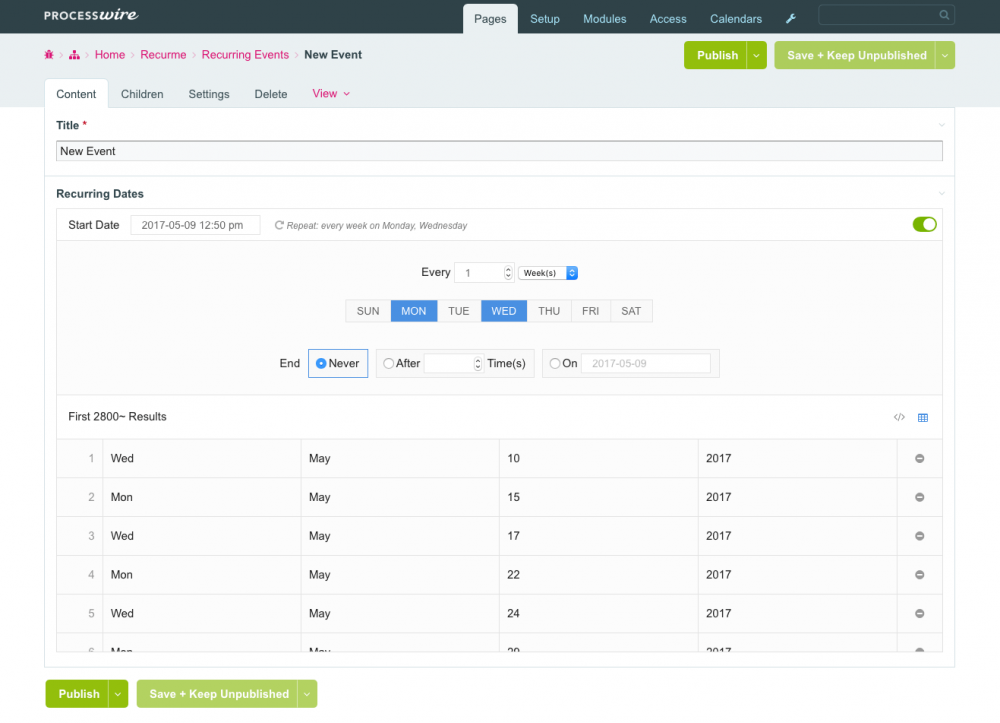
Task: Open the Week(s) interval unit dropdown
Action: [548, 273]
